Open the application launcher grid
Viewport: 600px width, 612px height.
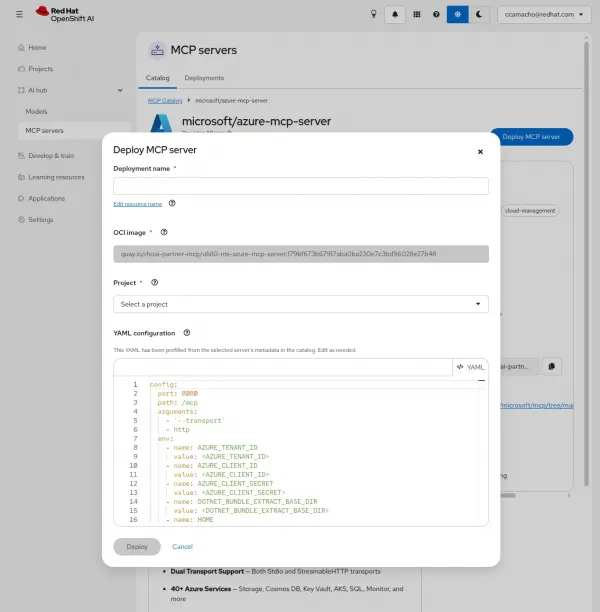pyautogui.click(x=417, y=14)
